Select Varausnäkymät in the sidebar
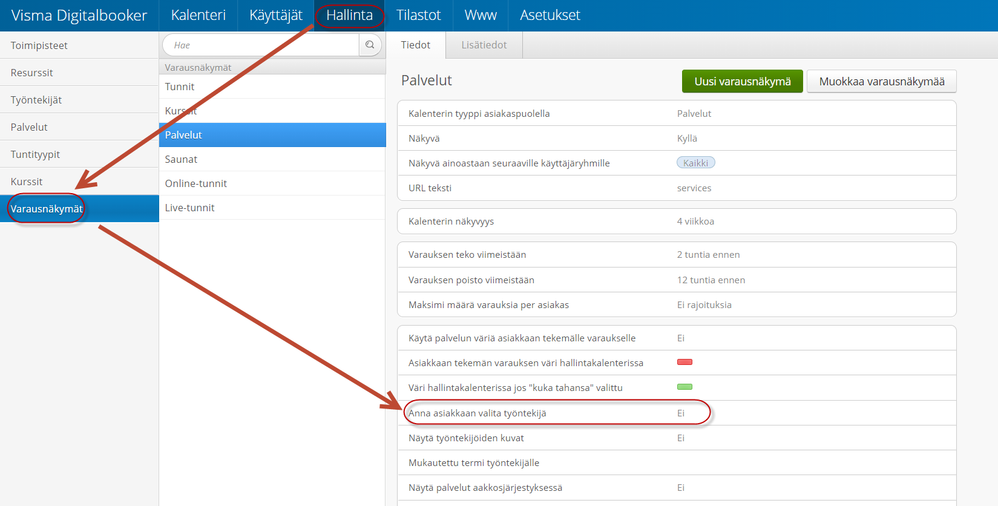The height and width of the screenshot is (506, 998). point(80,209)
